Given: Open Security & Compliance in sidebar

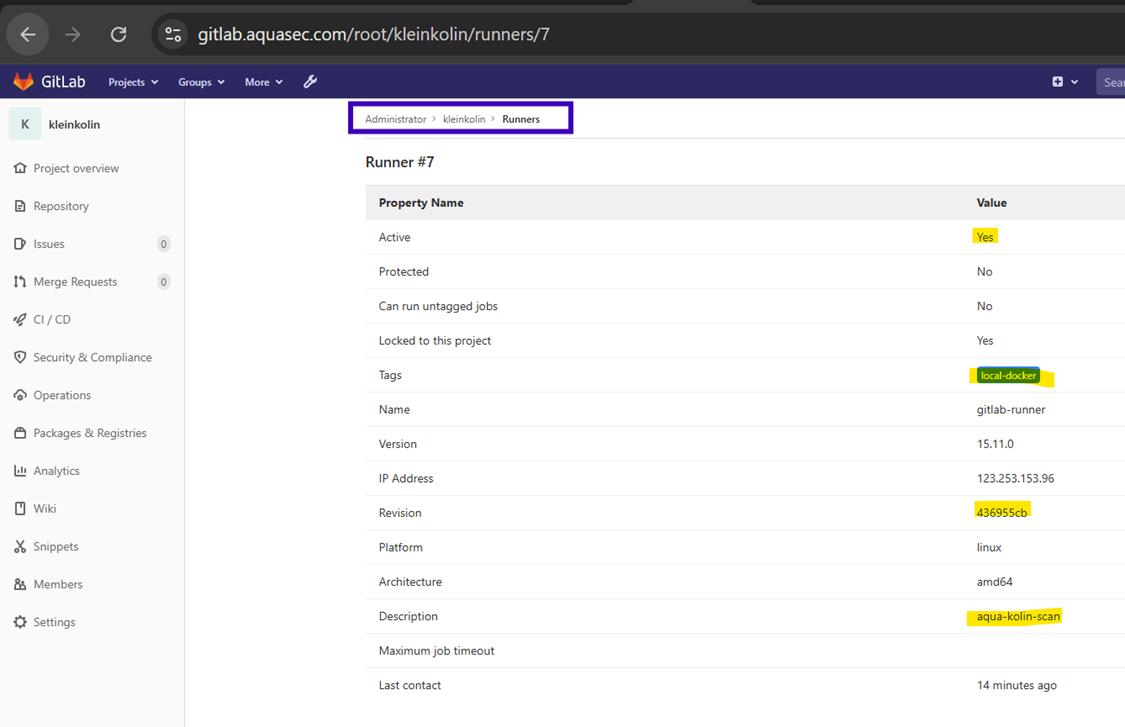Looking at the screenshot, I should pyautogui.click(x=93, y=357).
